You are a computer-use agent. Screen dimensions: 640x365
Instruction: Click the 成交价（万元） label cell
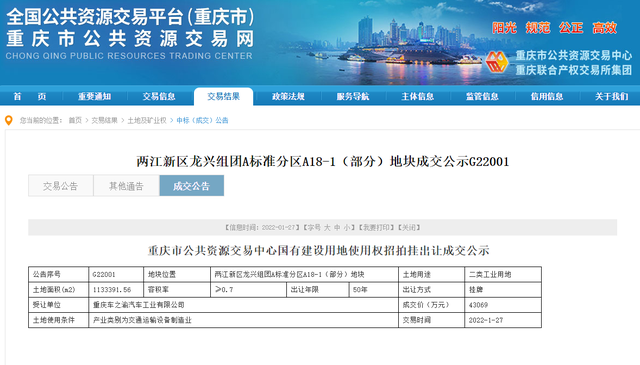point(431,305)
